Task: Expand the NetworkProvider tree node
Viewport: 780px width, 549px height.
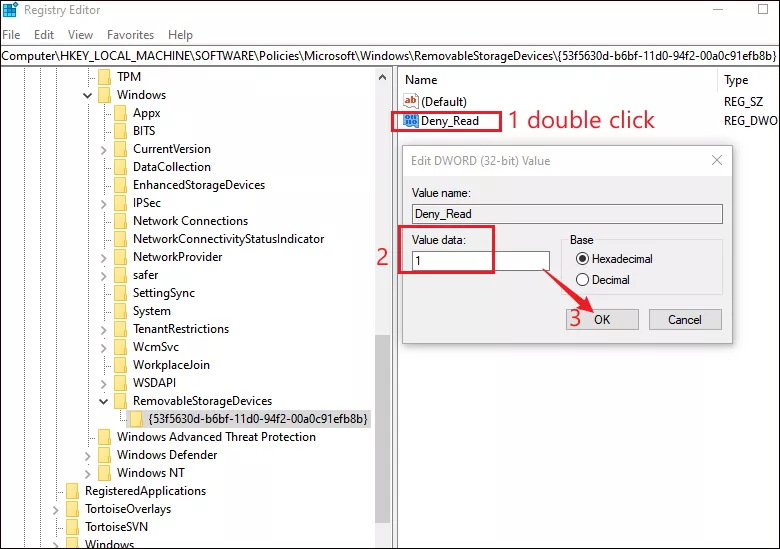Action: coord(103,257)
